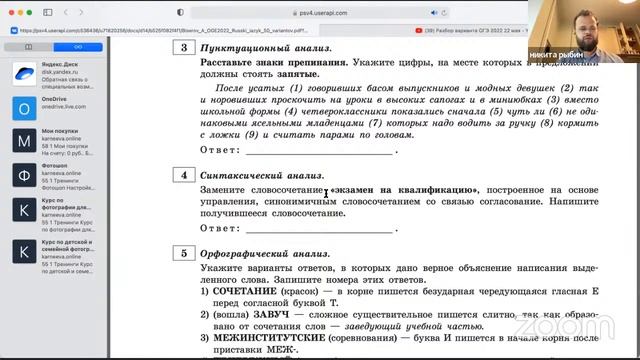The width and height of the screenshot is (640, 360).
Task: Click the bold word запятые
Action: (298, 74)
